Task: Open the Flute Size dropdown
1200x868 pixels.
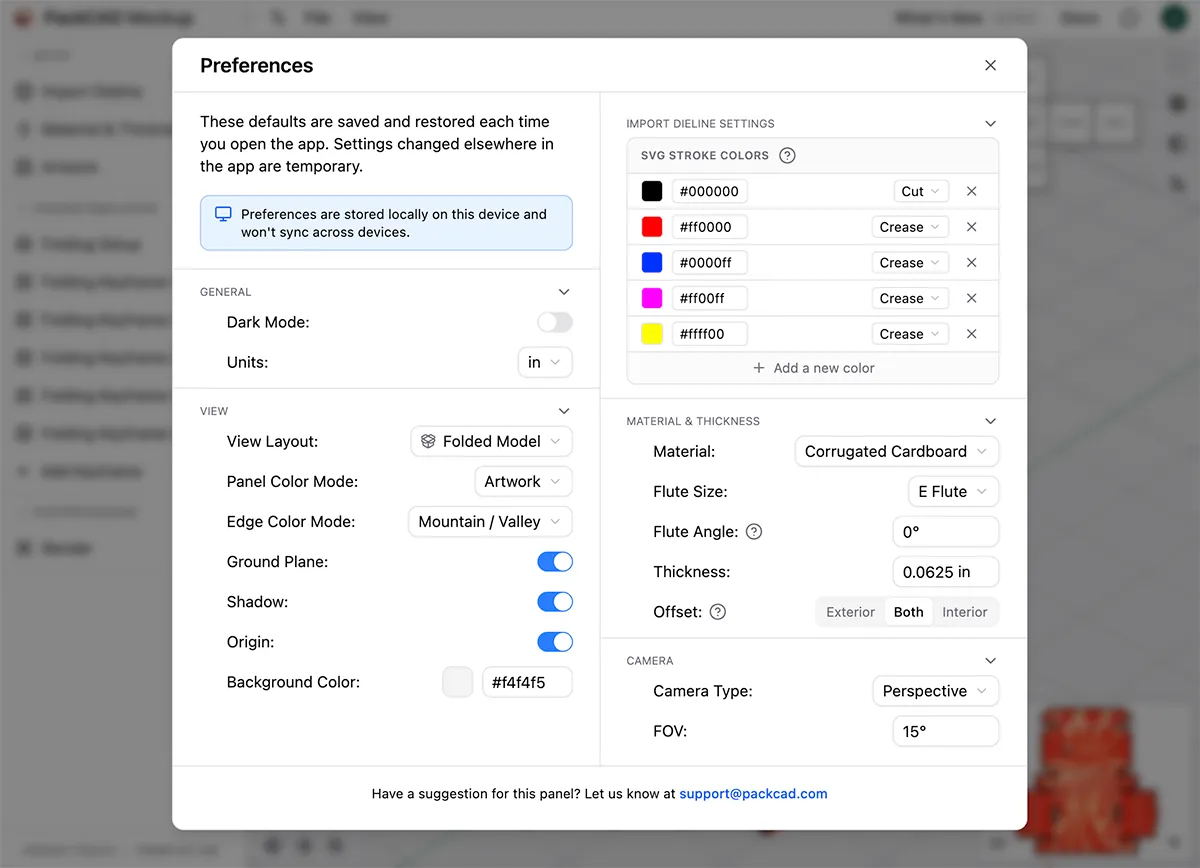Action: [x=954, y=491]
